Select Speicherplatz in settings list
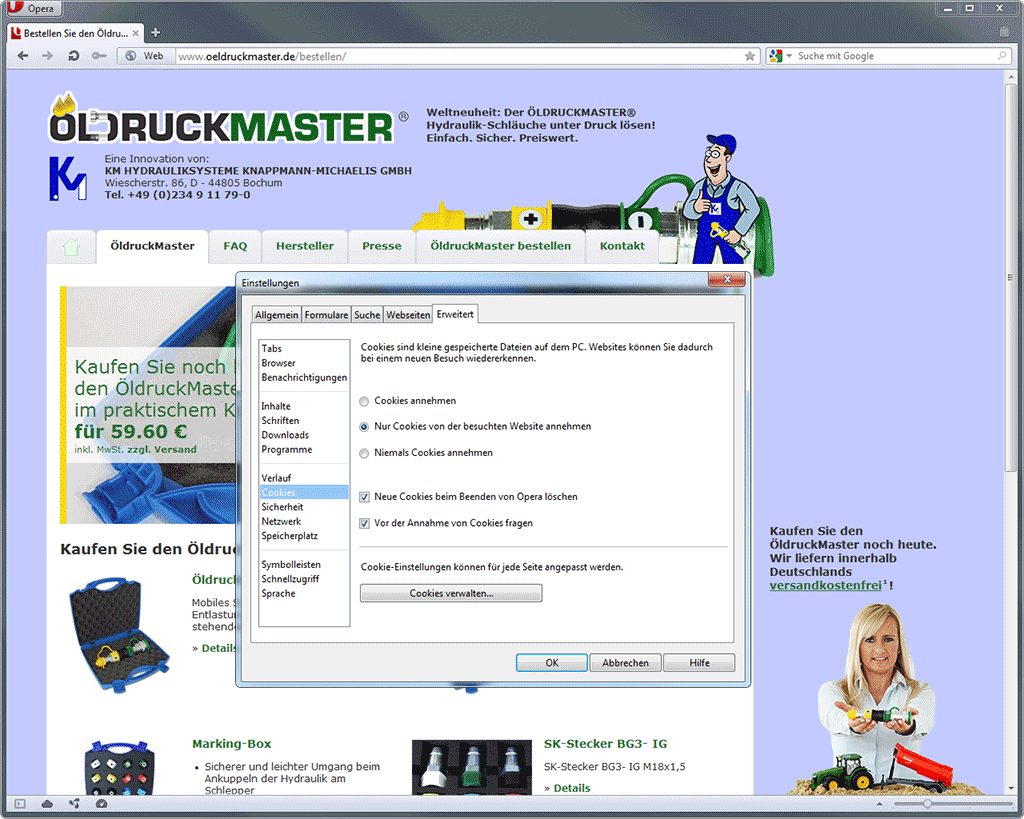This screenshot has width=1024, height=819. coord(304,536)
